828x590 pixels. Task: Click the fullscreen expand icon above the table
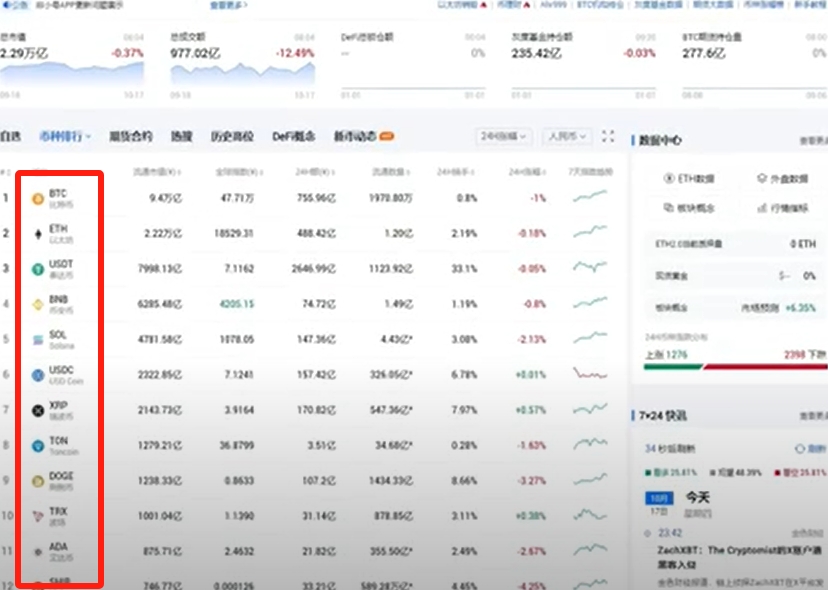(608, 136)
